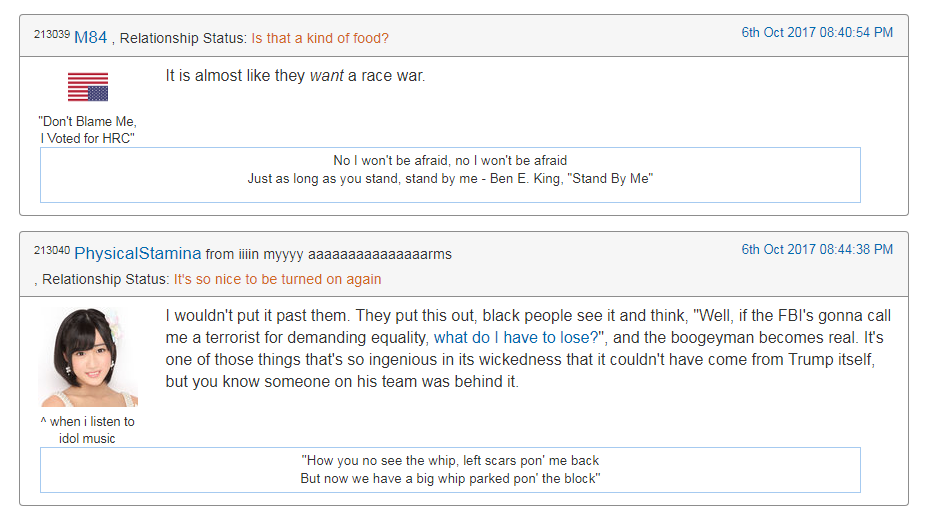The height and width of the screenshot is (513, 927).
Task: Open M84's user profile link
Action: click(90, 38)
